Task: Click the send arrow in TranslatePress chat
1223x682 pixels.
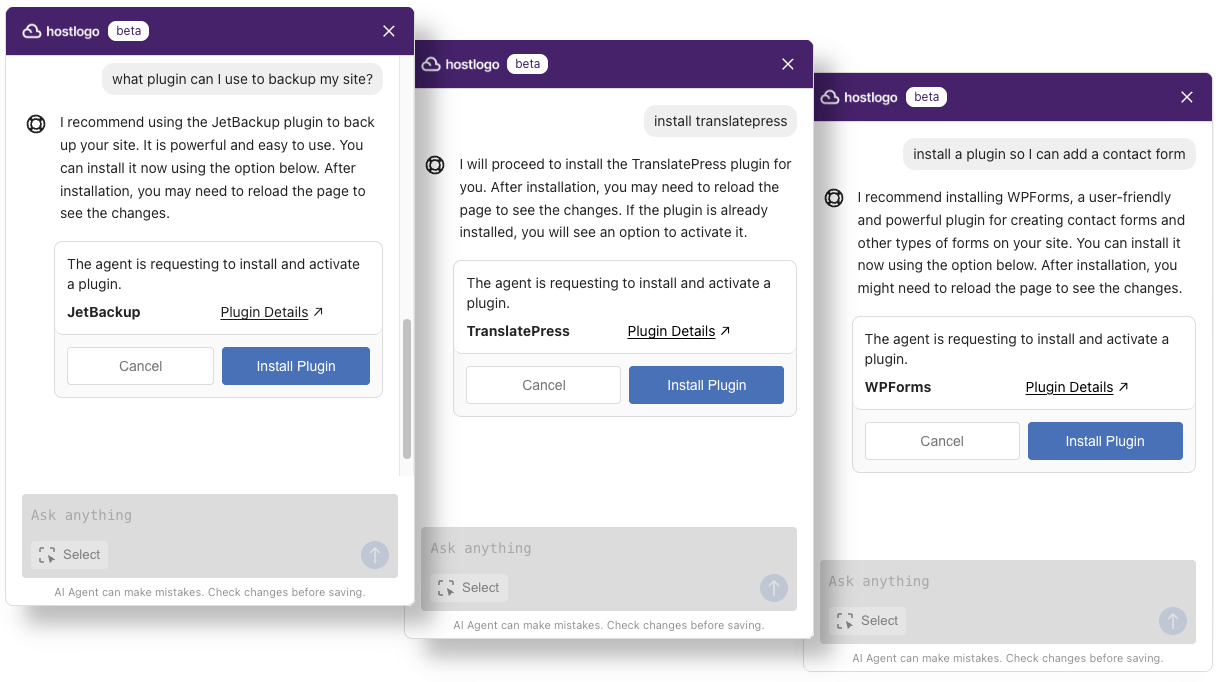Action: click(x=773, y=588)
